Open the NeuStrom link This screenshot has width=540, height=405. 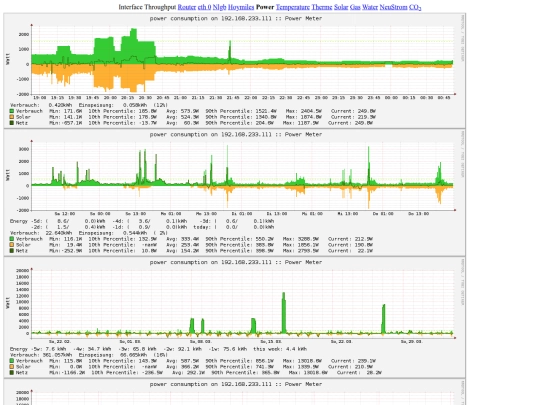[x=393, y=7]
